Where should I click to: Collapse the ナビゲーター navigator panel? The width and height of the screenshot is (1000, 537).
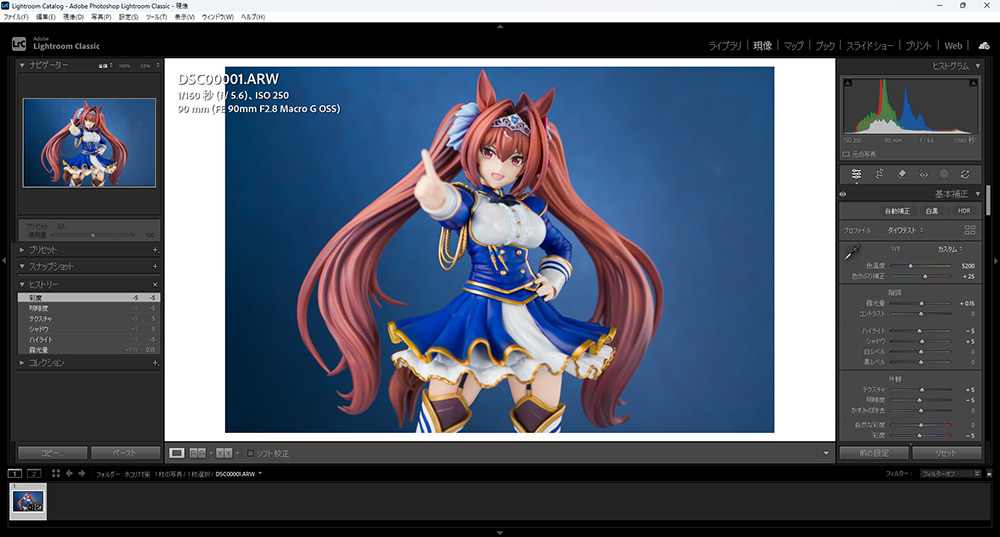pos(22,65)
